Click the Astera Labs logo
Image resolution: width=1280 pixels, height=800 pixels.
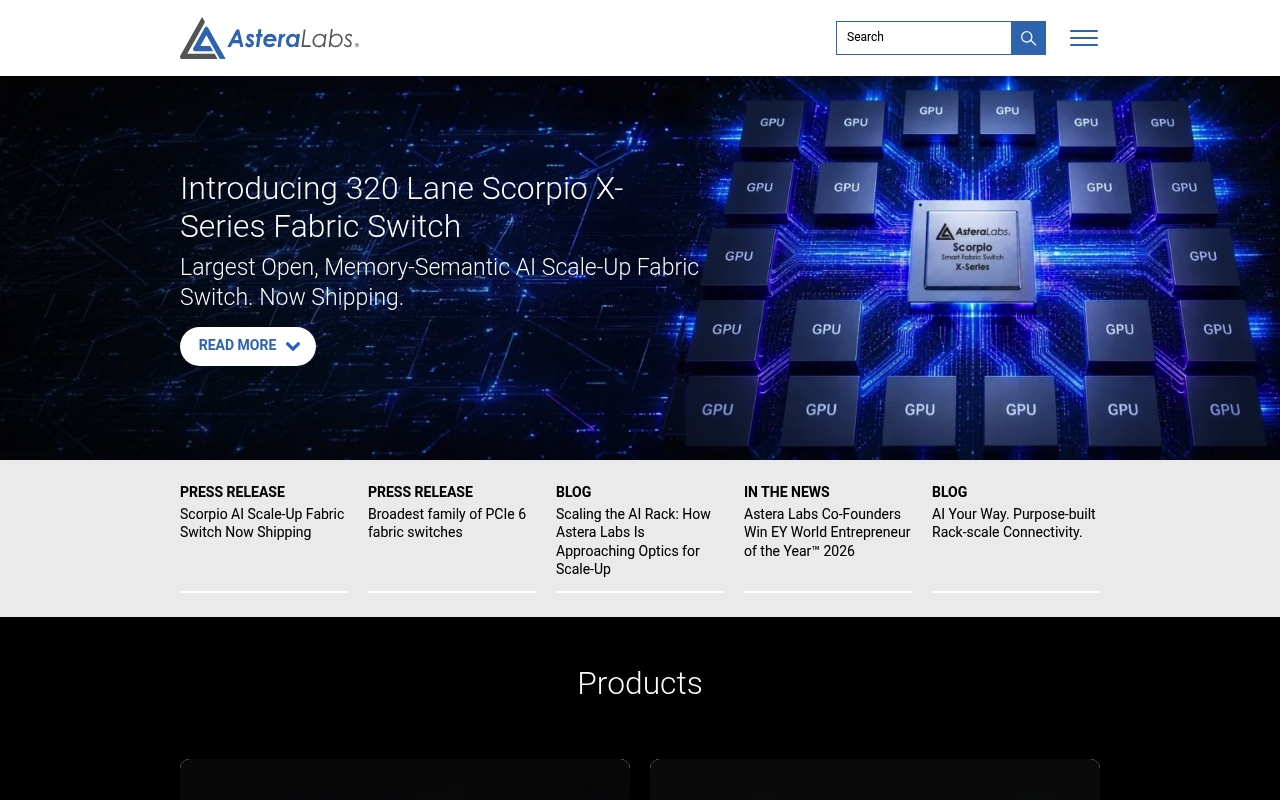269,38
